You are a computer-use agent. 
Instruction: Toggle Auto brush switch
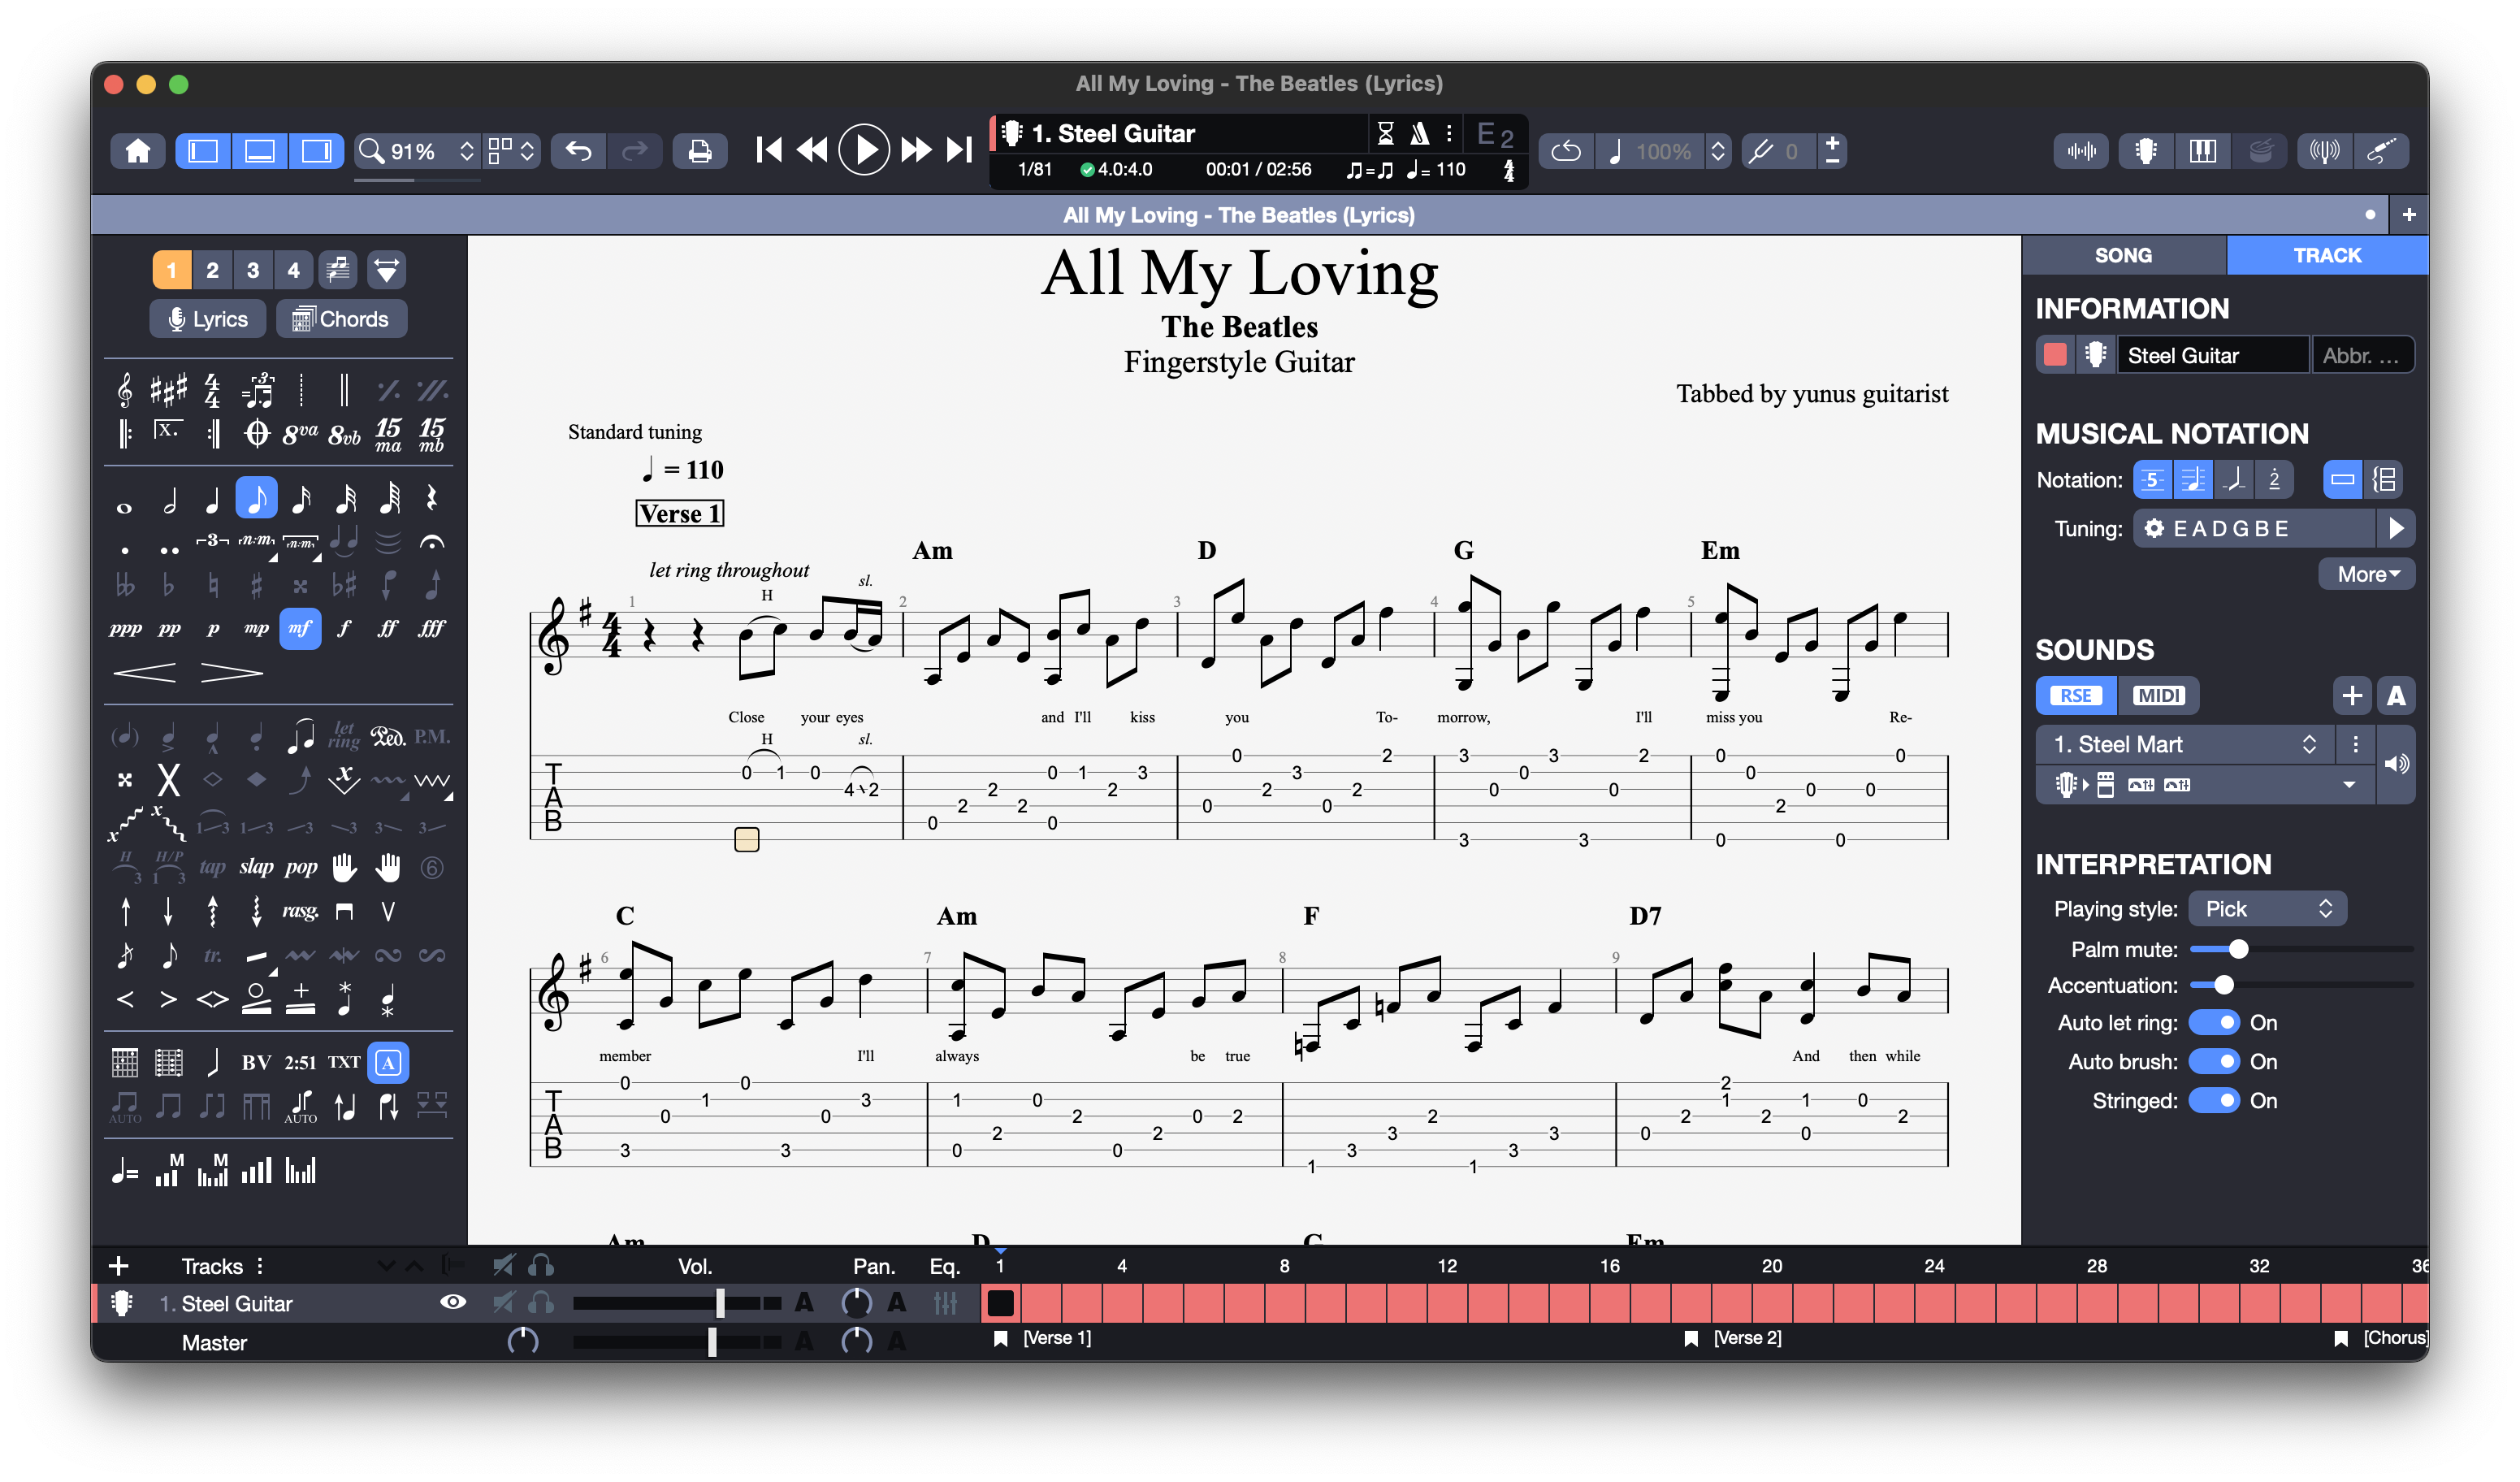pos(2214,1061)
